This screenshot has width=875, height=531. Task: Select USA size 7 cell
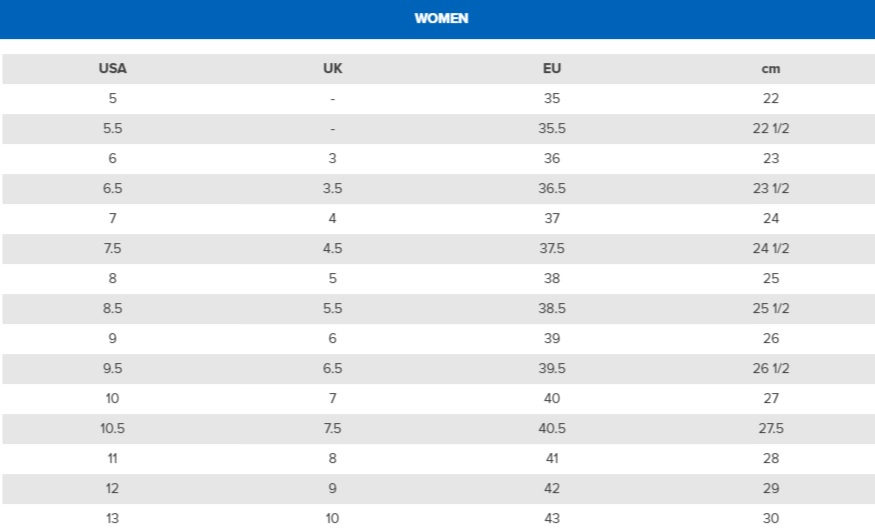tap(112, 219)
